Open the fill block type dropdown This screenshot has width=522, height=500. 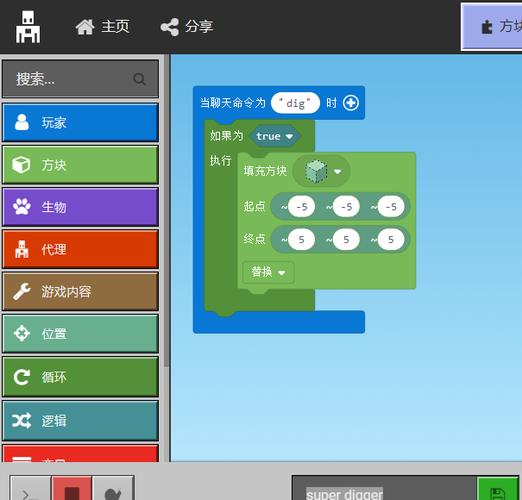point(321,171)
